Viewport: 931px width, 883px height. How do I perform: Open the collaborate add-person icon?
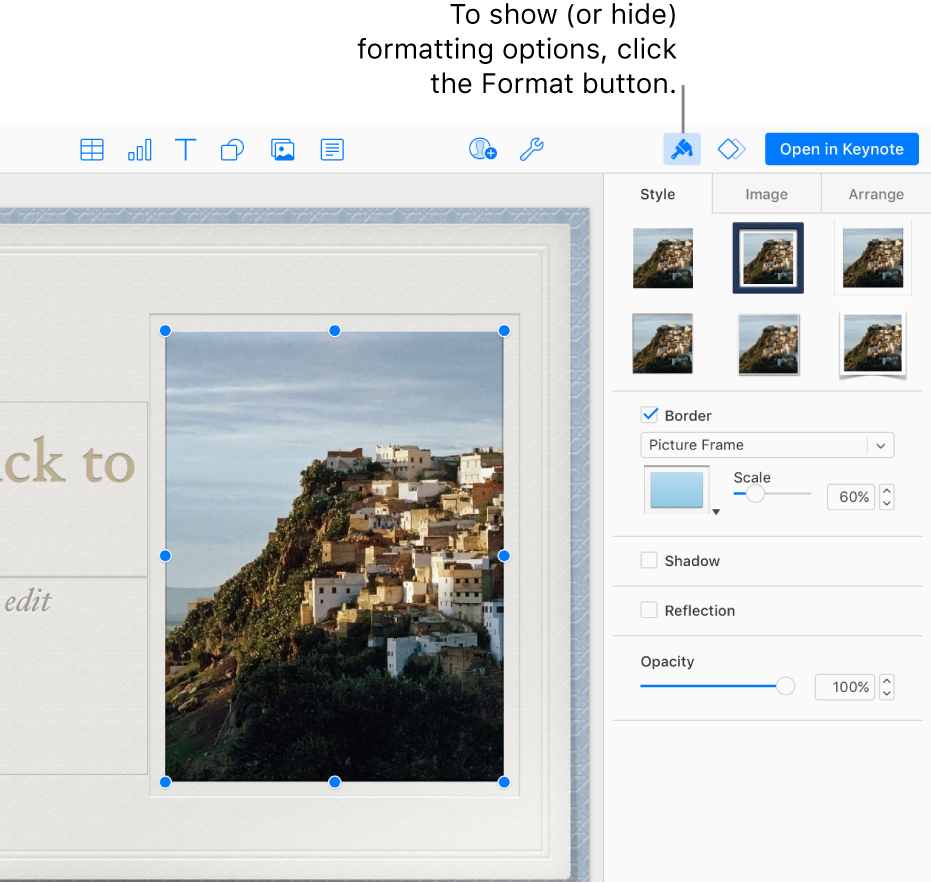[483, 150]
